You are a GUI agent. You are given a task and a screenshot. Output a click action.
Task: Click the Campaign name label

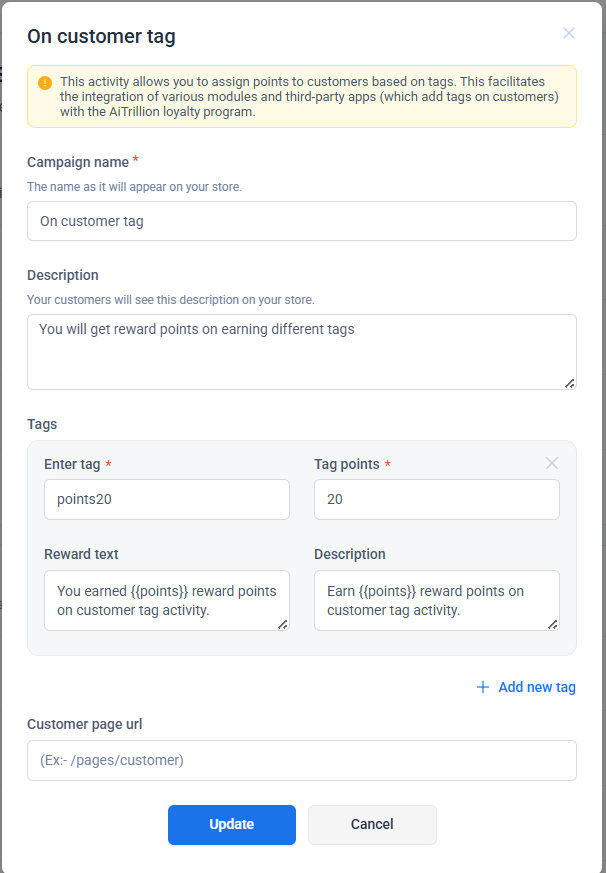pos(78,162)
